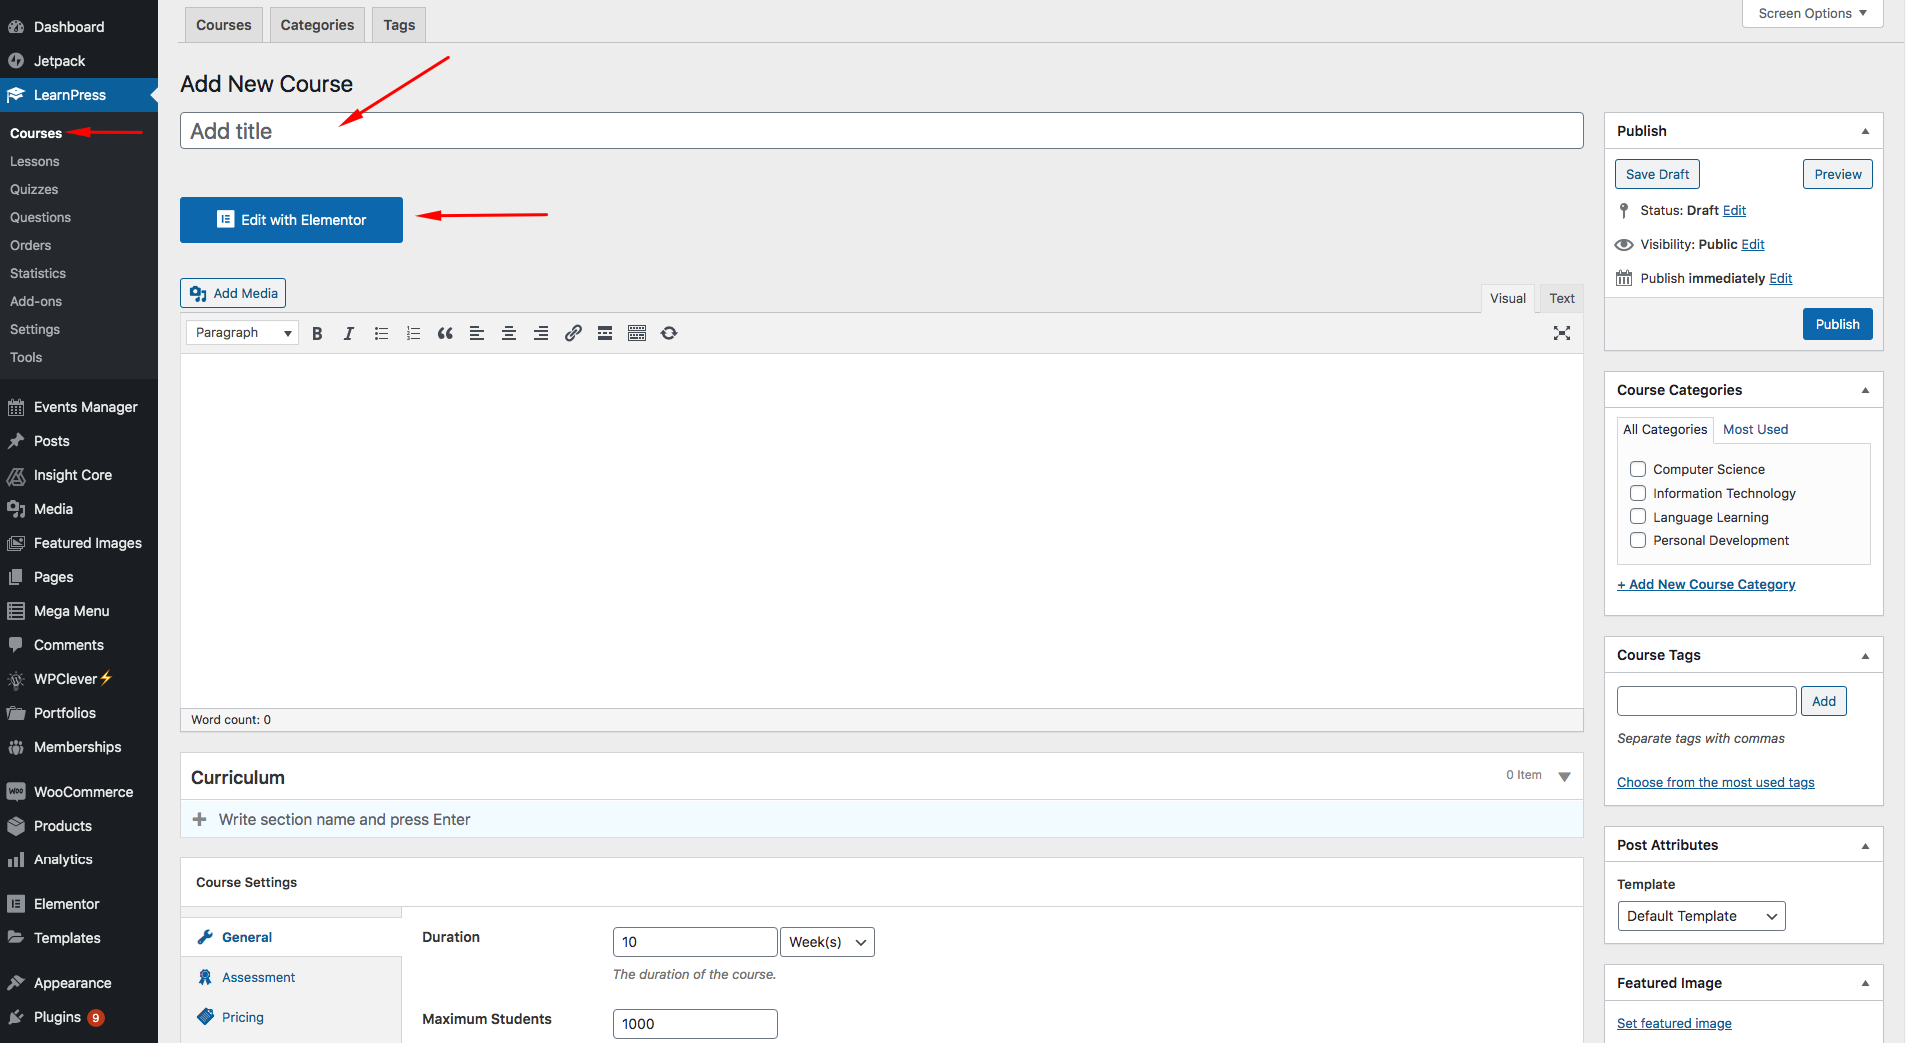Screen dimensions: 1906x1043
Task: Open Memberships menu
Action: coord(79,747)
